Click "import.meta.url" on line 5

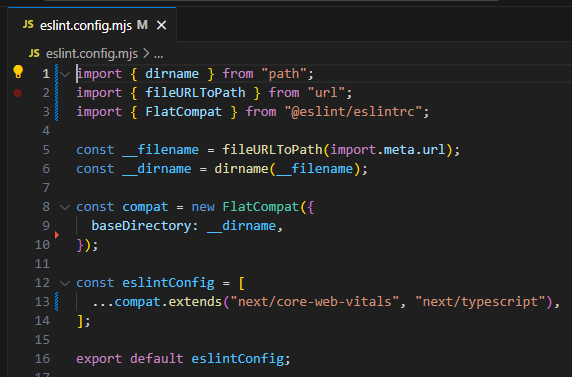[x=387, y=150]
